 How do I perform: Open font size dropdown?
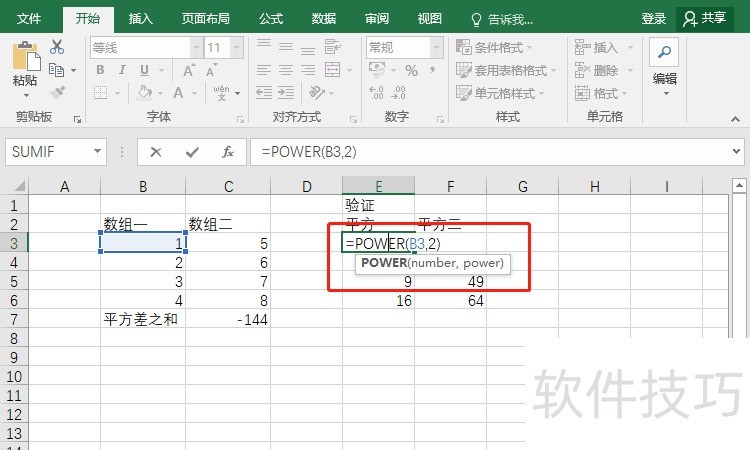coord(237,47)
